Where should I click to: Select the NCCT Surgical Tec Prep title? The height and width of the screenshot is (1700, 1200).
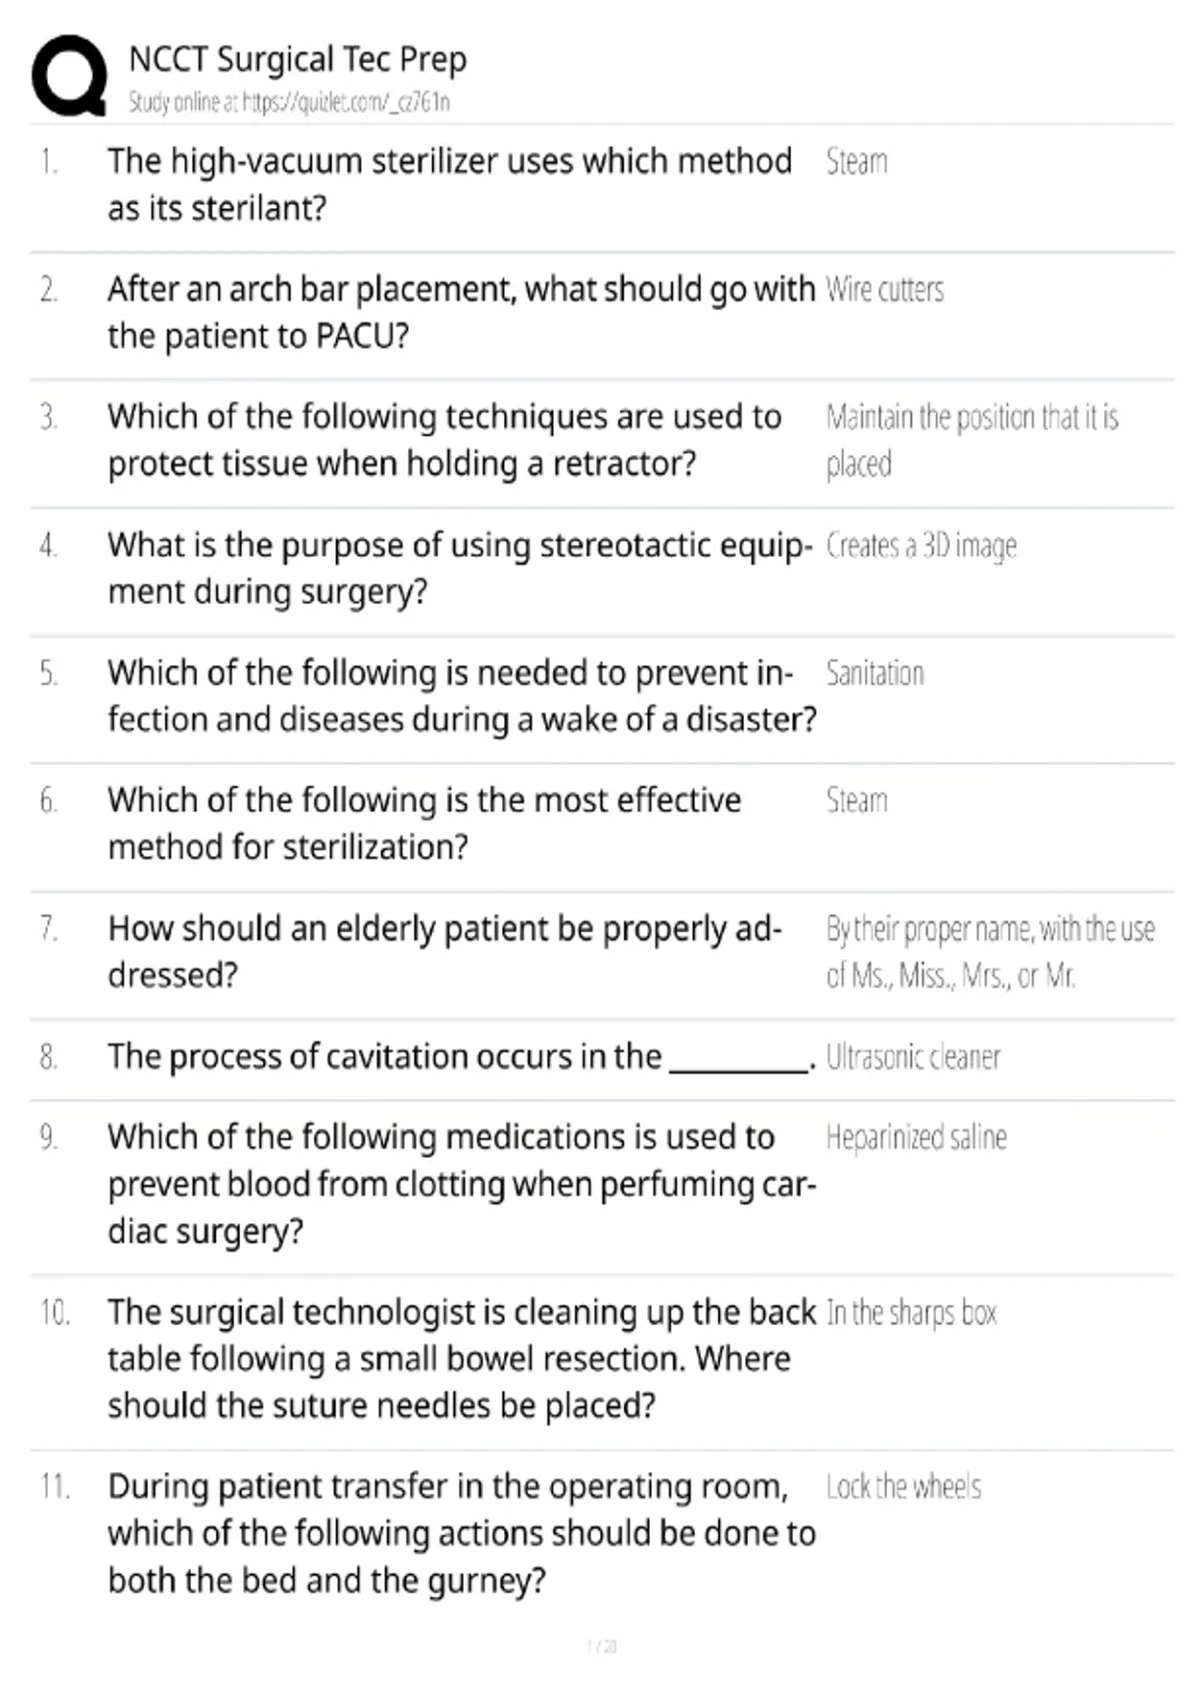coord(297,60)
